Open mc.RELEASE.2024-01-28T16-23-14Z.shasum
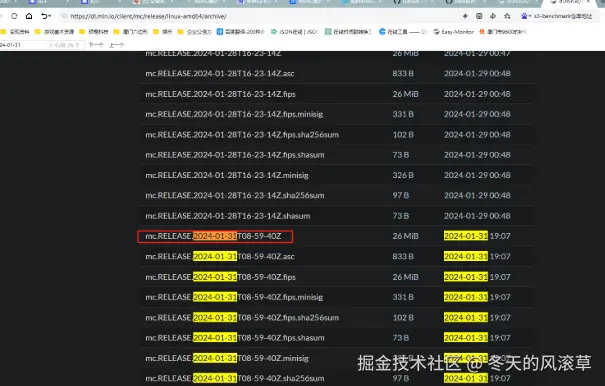 (228, 216)
